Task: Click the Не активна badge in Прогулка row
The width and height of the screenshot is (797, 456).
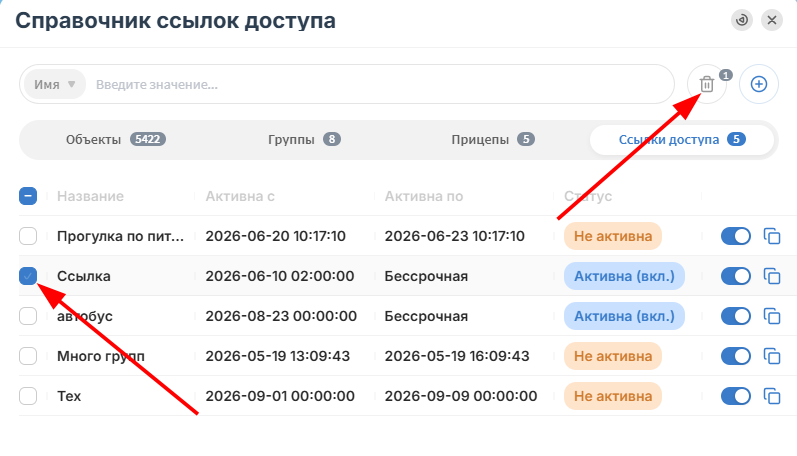Action: pos(612,236)
